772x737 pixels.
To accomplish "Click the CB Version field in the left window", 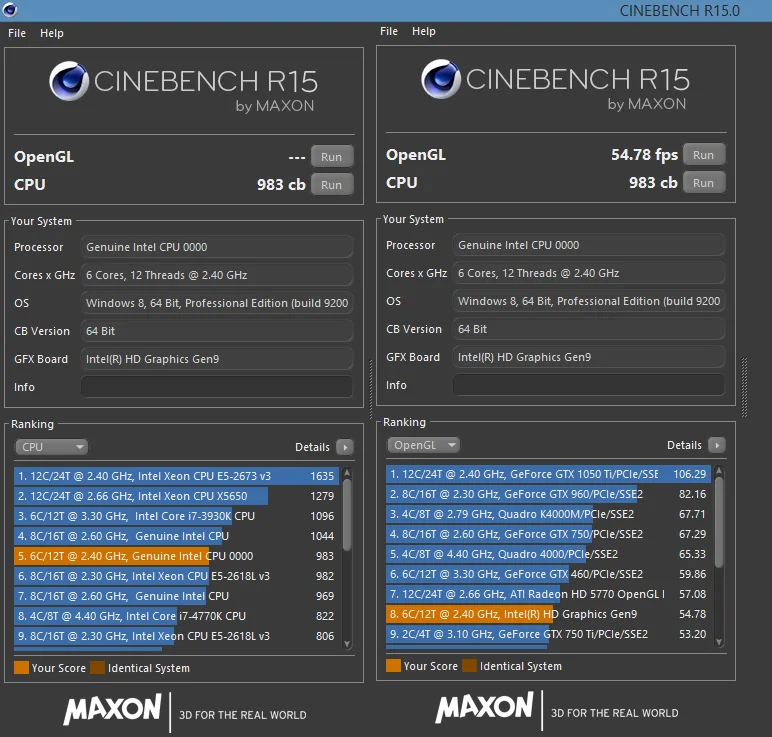I will 217,331.
